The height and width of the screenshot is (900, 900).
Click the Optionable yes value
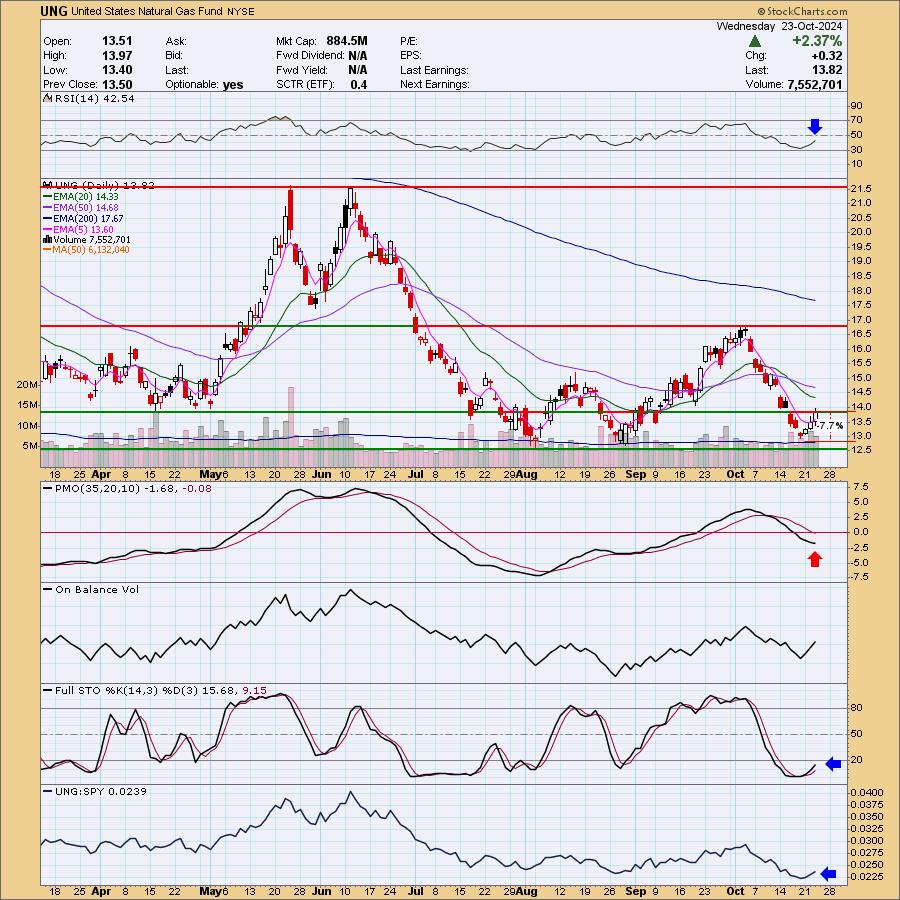click(233, 84)
